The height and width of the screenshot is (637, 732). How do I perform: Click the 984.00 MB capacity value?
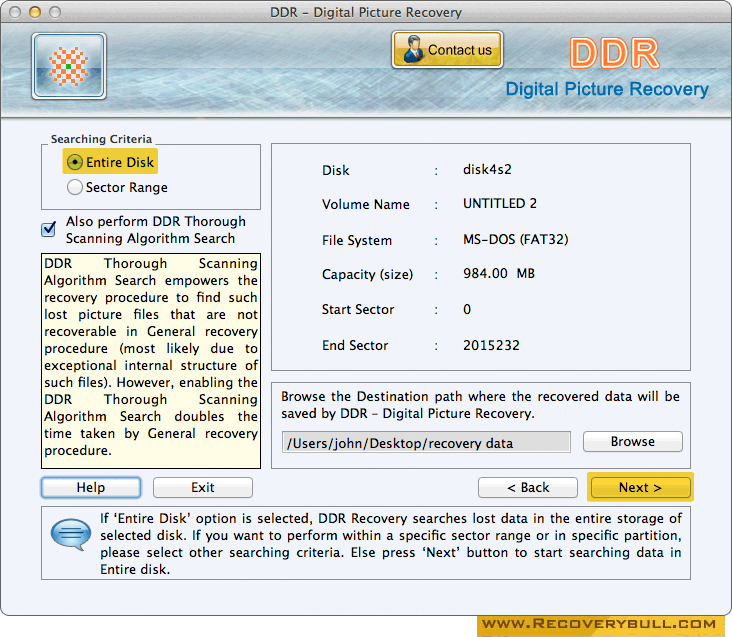pos(499,273)
